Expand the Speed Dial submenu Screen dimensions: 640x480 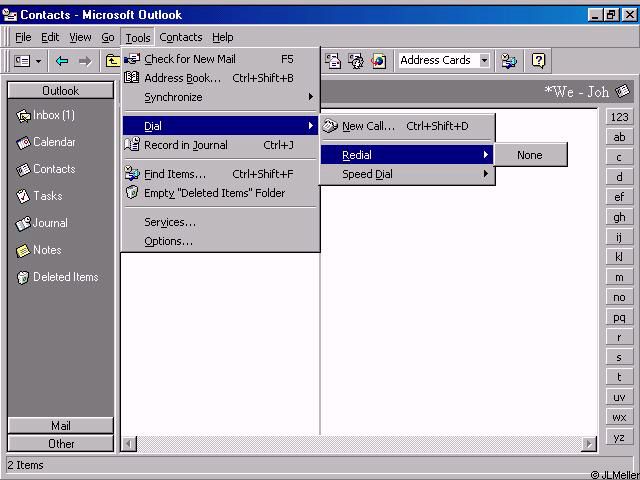pos(407,174)
